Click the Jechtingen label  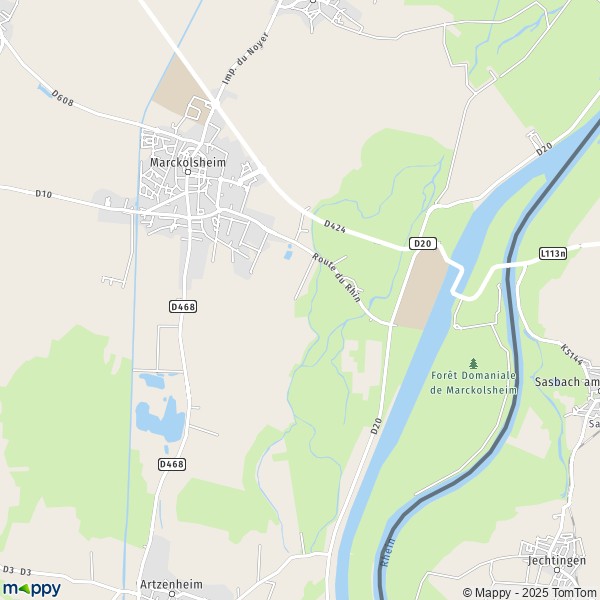(x=557, y=561)
